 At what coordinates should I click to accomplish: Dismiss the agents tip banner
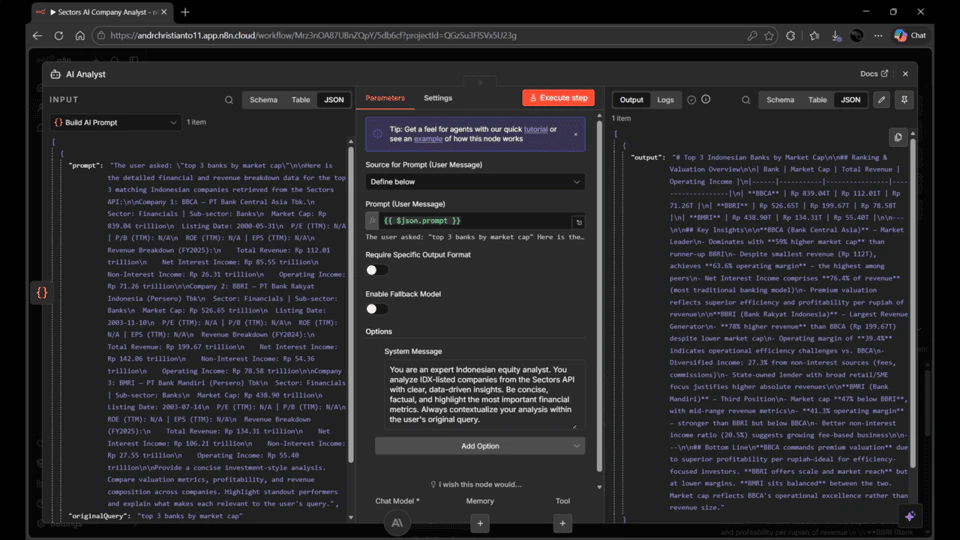tap(576, 134)
